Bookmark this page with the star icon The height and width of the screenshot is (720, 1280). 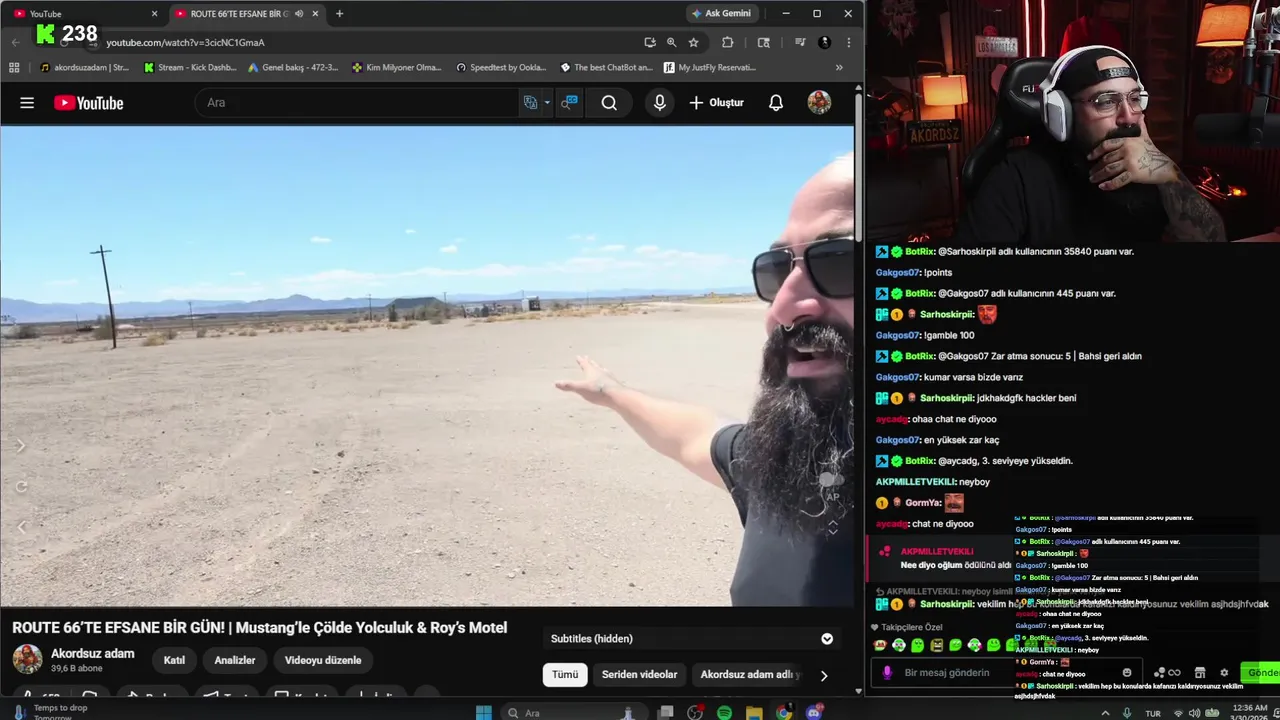coord(693,43)
